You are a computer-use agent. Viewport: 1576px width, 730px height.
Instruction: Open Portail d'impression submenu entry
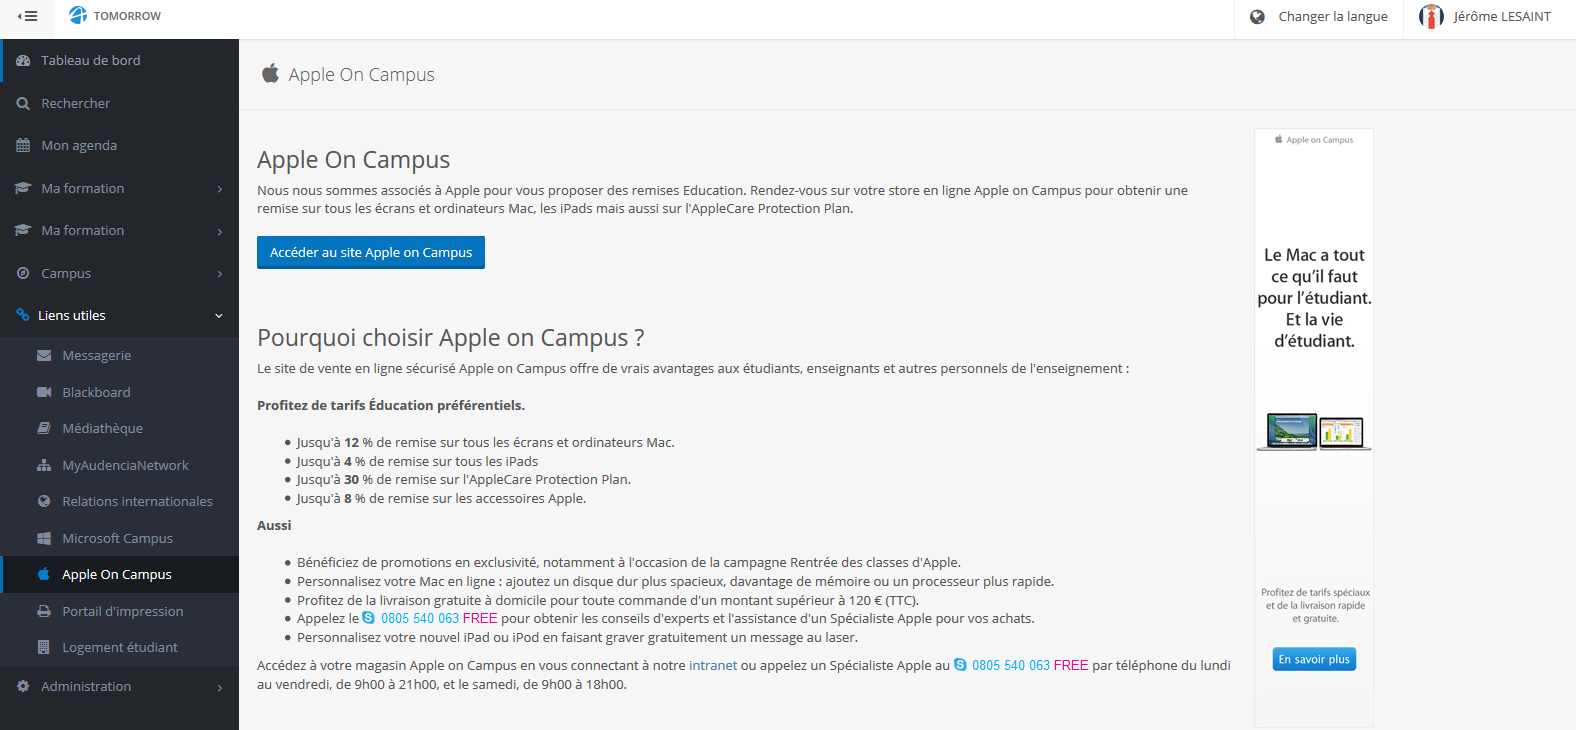(120, 611)
